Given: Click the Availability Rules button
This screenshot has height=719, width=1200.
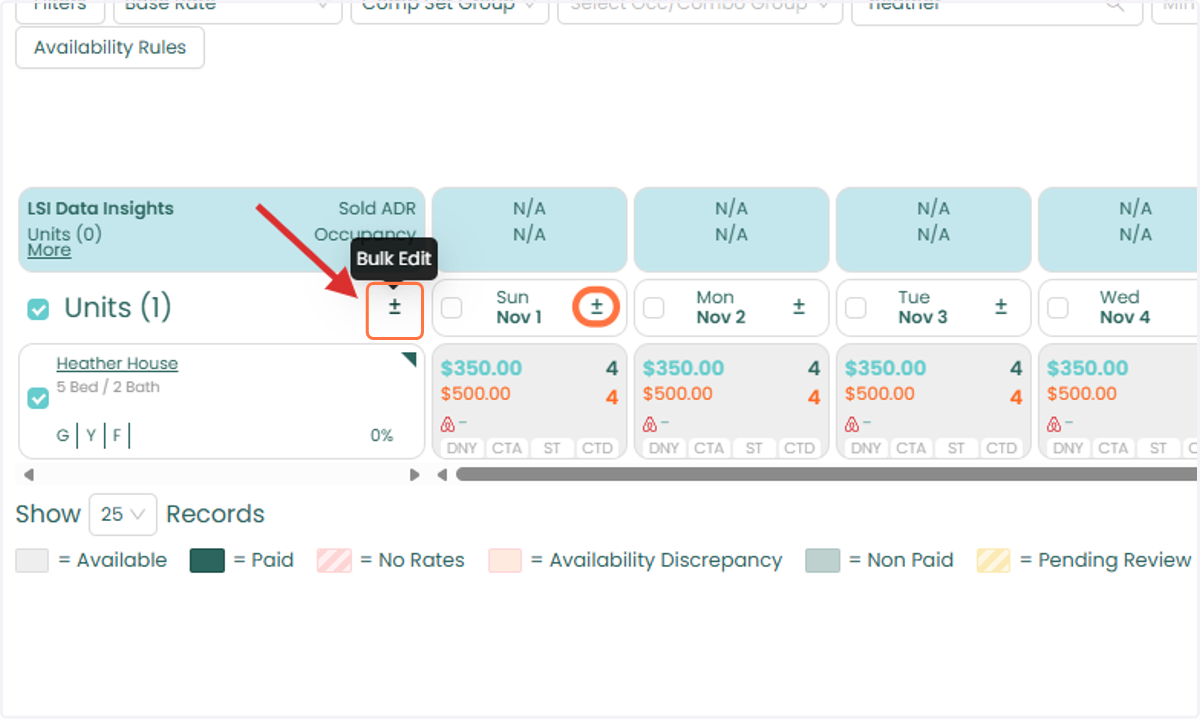Looking at the screenshot, I should (110, 48).
